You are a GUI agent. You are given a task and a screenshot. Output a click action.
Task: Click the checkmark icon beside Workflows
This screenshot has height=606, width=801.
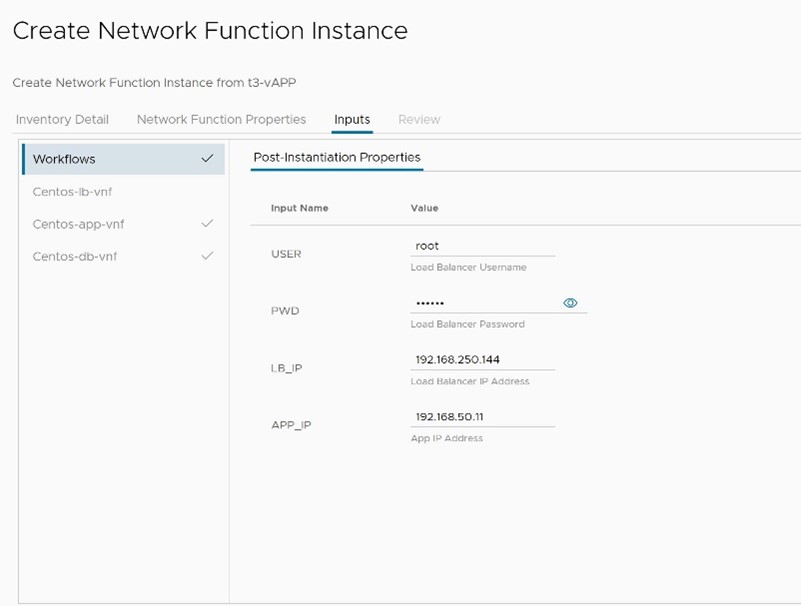coord(207,158)
